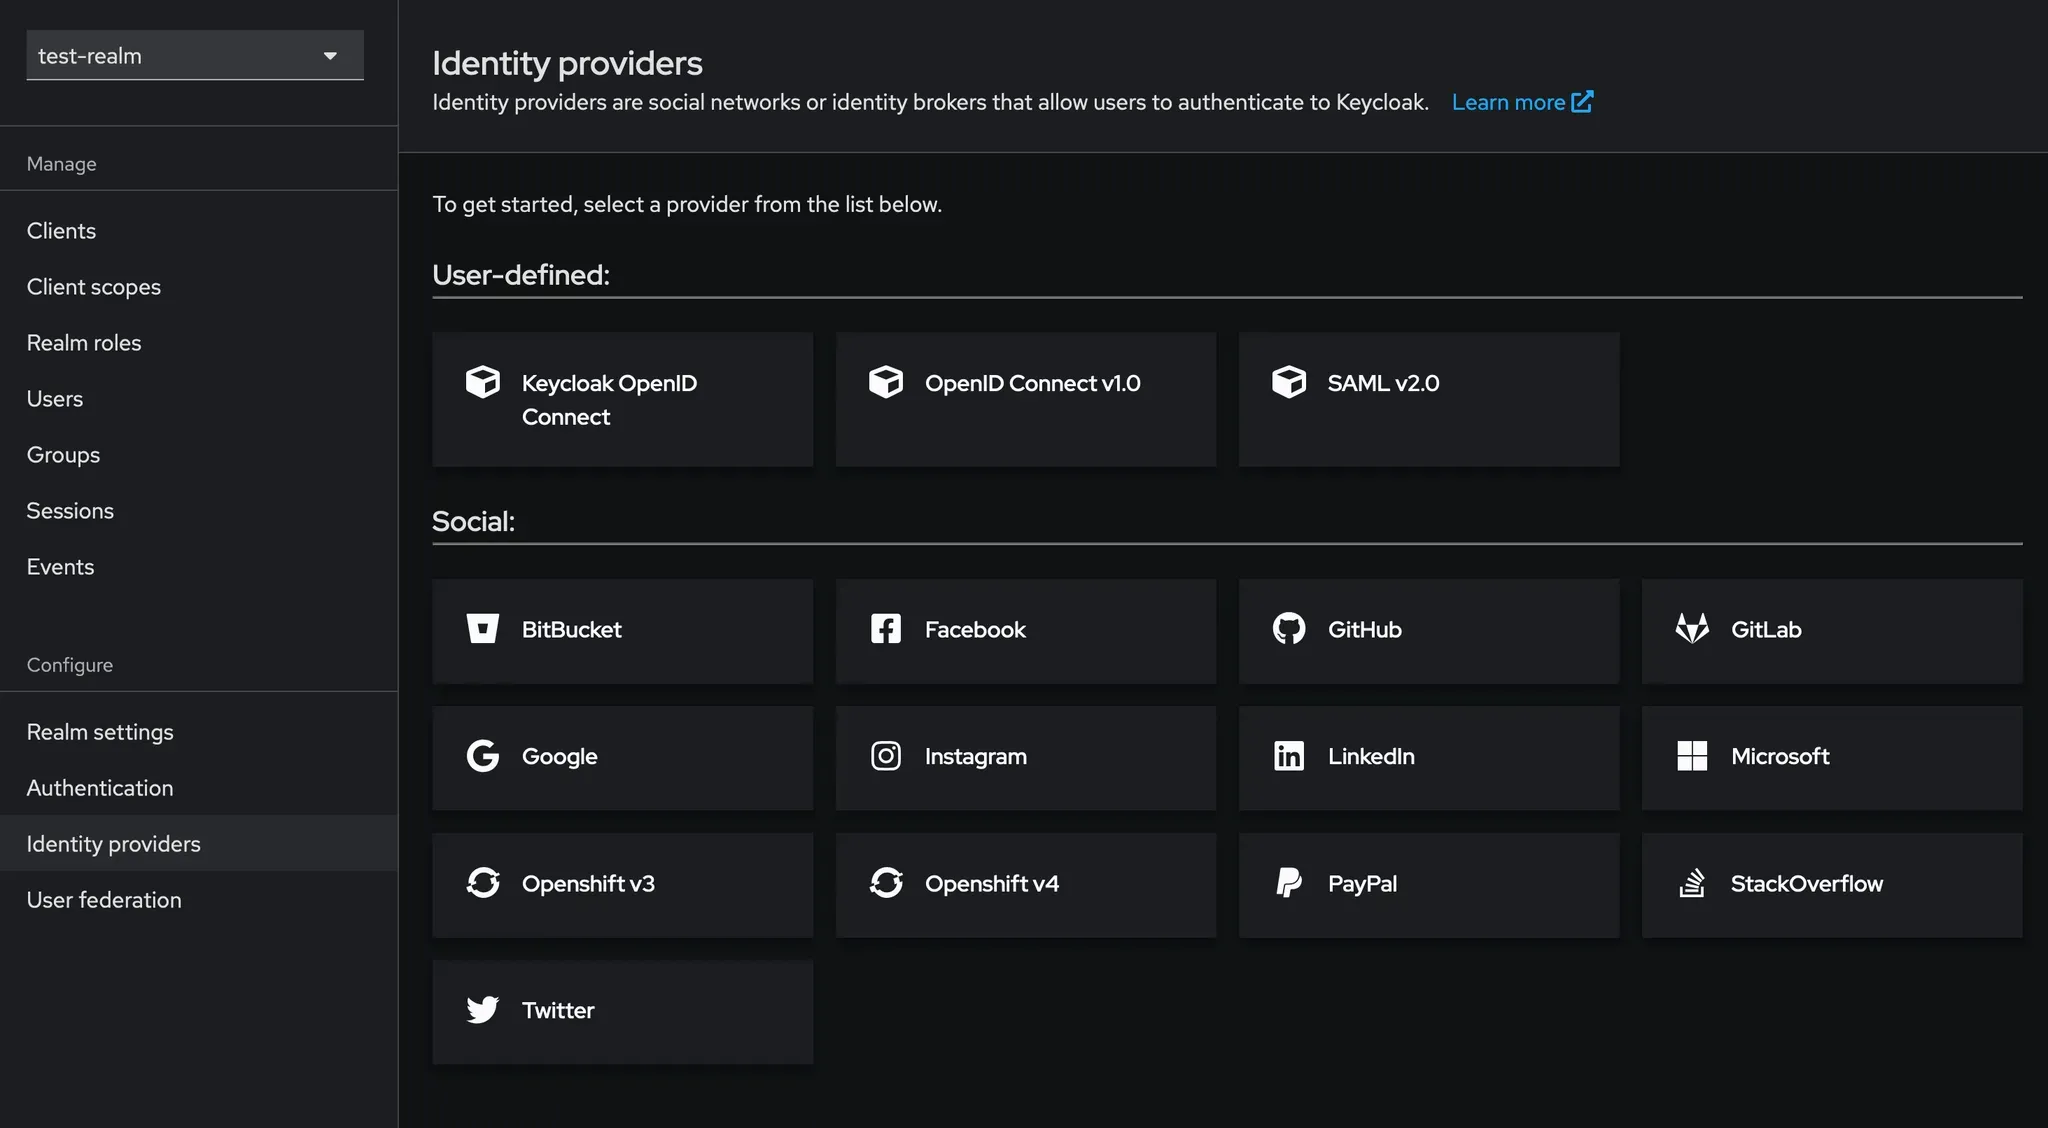This screenshot has width=2048, height=1128.
Task: Click the Configure section heading
Action: click(69, 665)
